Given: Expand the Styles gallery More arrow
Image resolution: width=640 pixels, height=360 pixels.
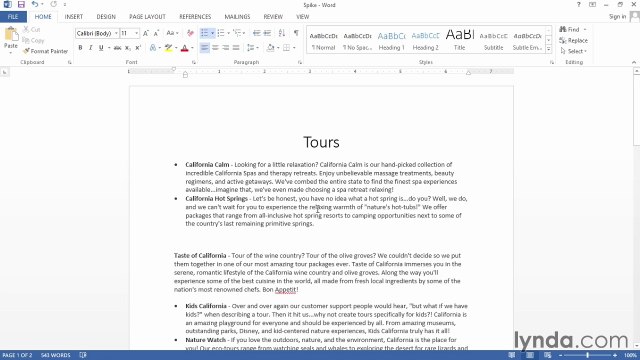Looking at the screenshot, I should [549, 49].
